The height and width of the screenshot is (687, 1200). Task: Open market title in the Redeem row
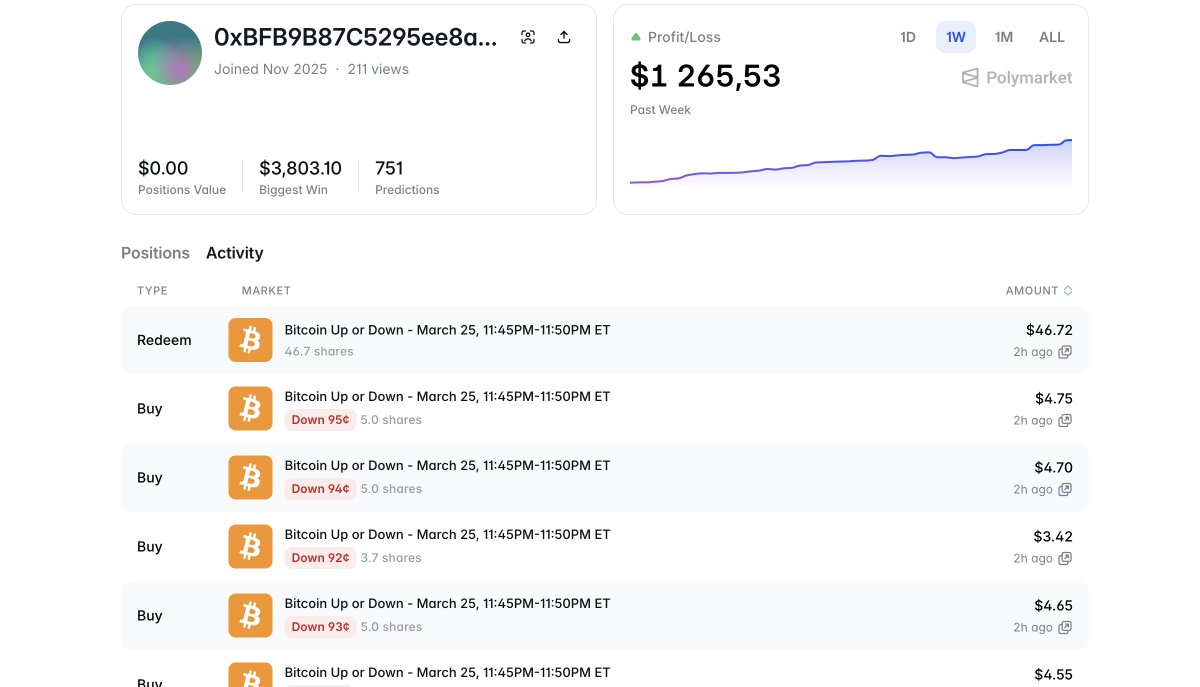pyautogui.click(x=447, y=330)
